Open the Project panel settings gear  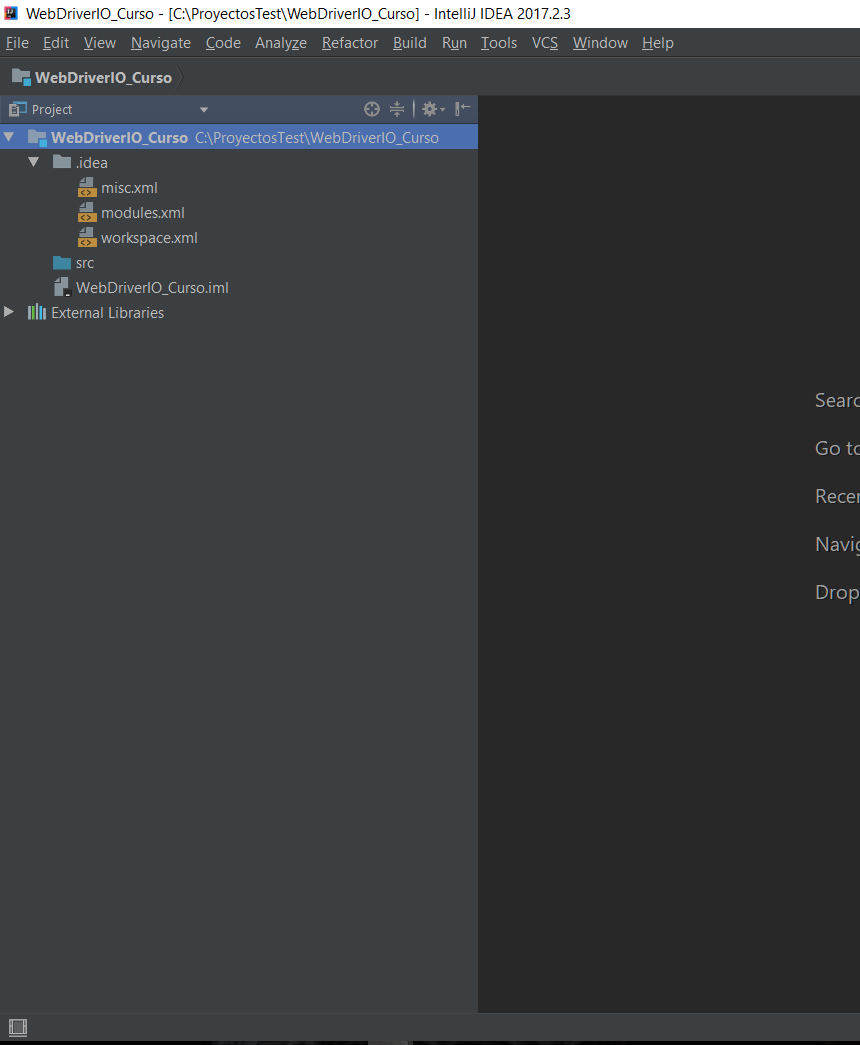point(433,109)
